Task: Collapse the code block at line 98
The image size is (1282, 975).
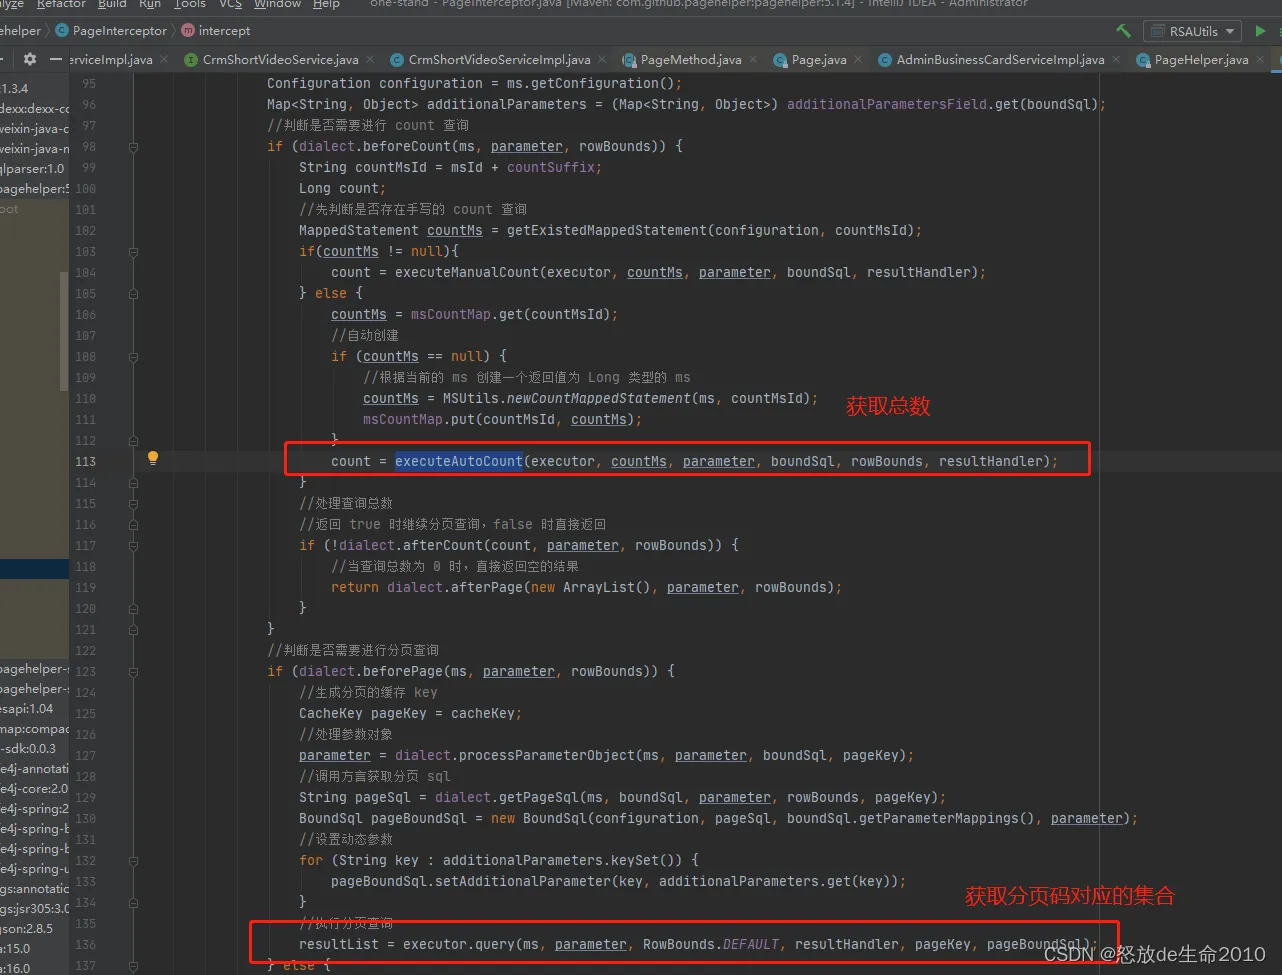Action: coord(133,146)
